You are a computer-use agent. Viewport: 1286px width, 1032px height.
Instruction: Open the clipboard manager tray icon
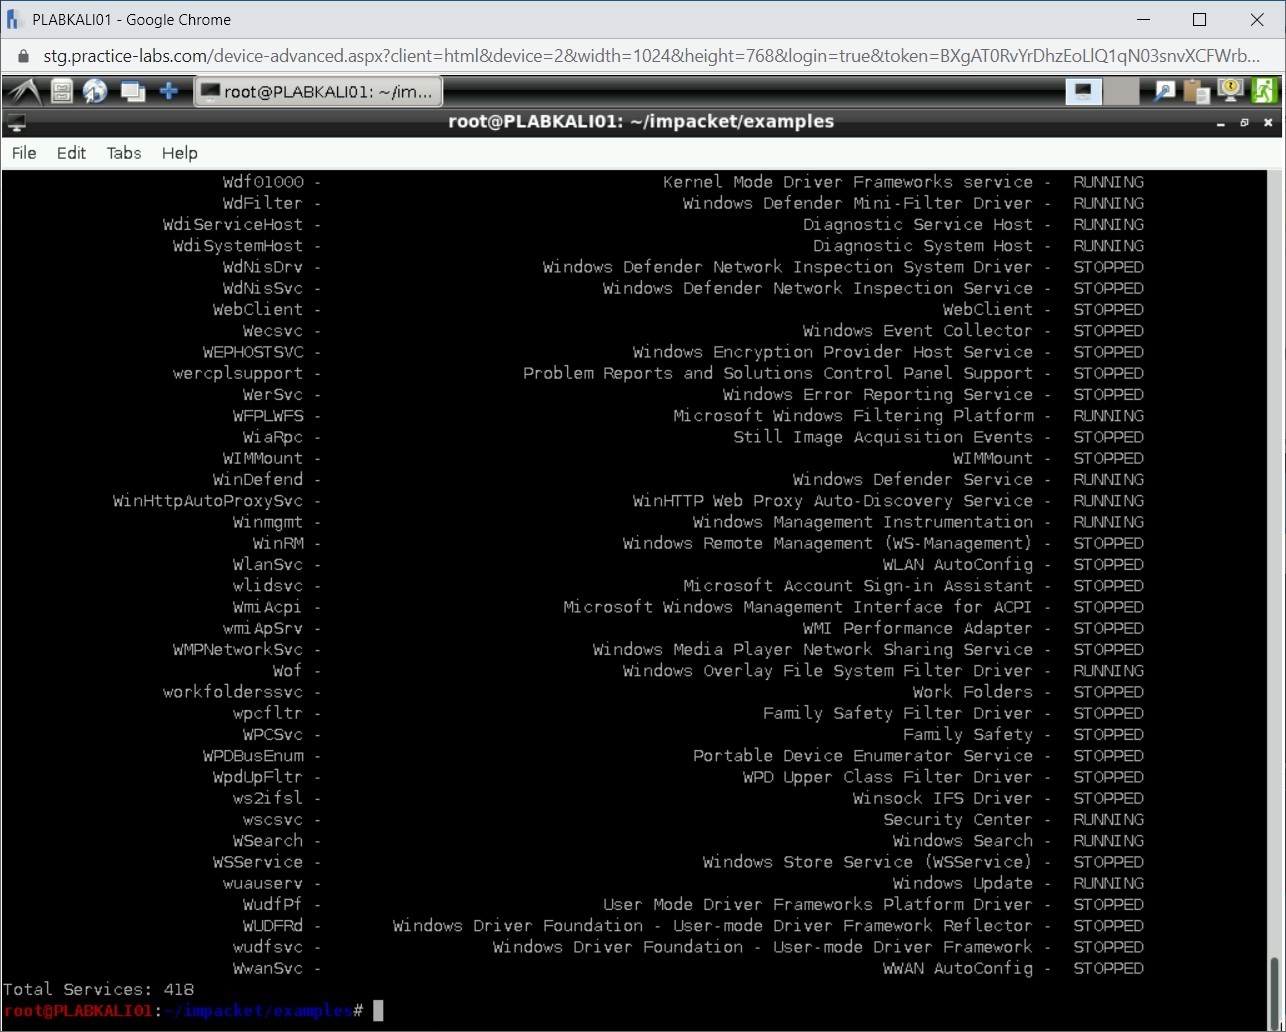[x=1196, y=92]
